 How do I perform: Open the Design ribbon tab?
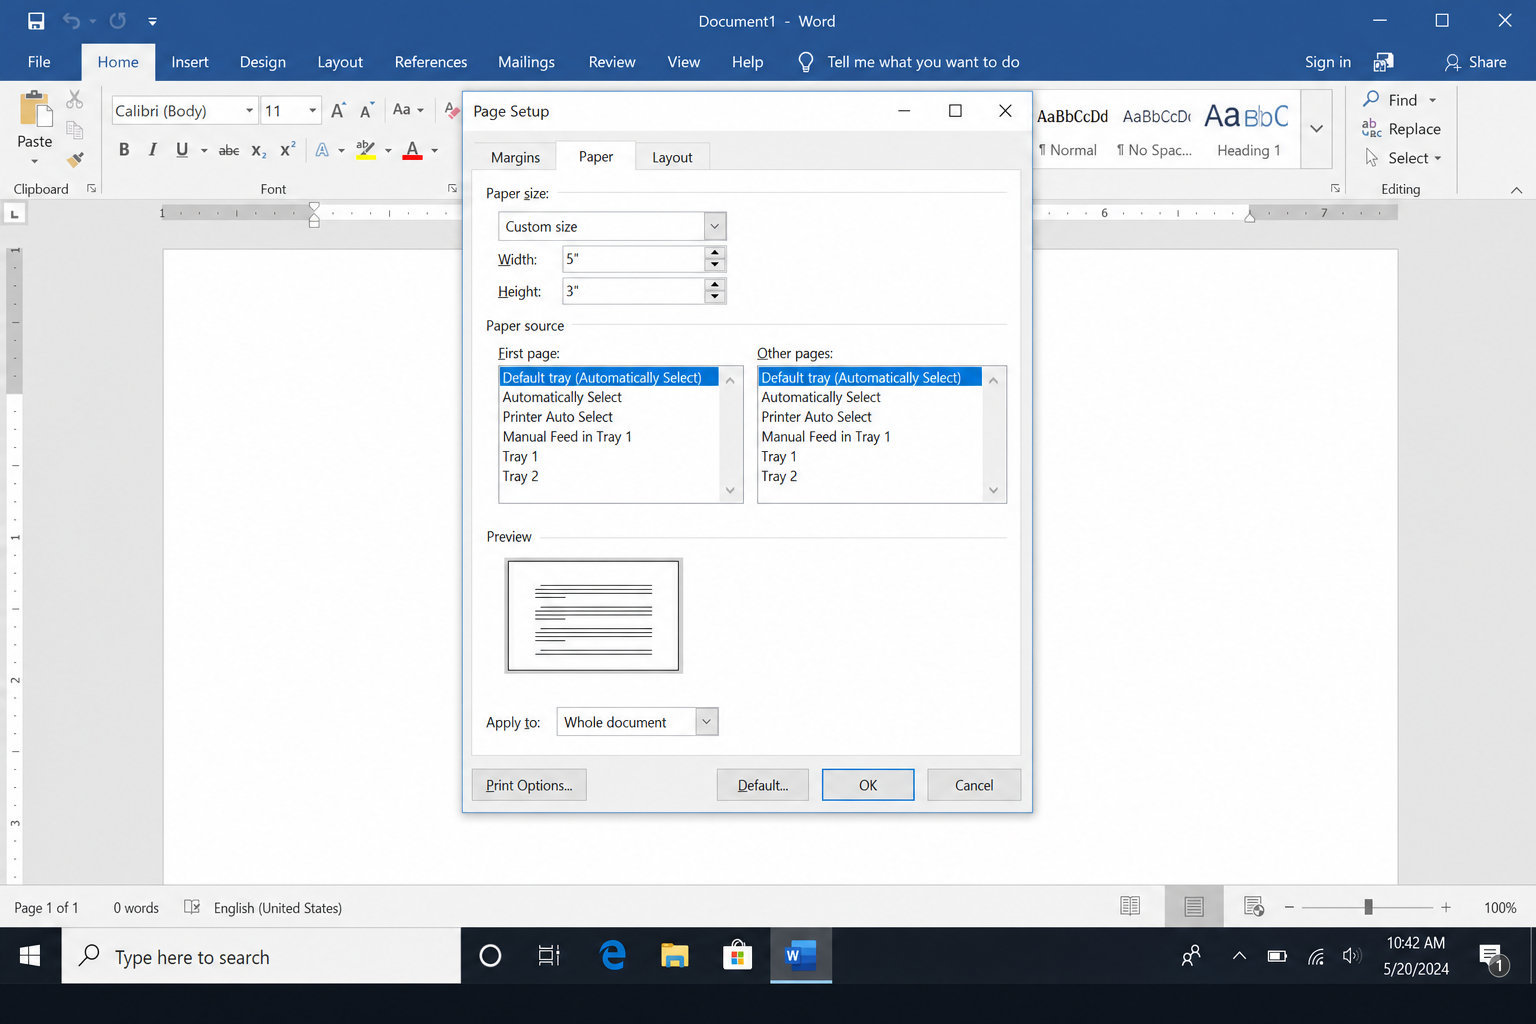(x=263, y=62)
